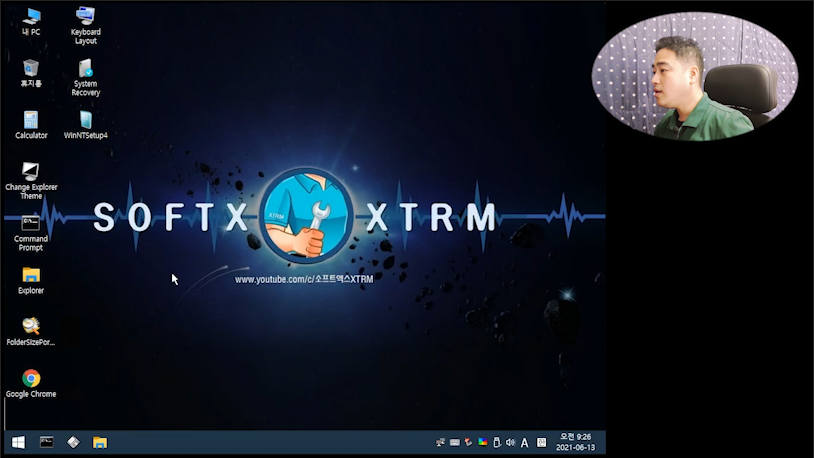This screenshot has height=458, width=814.
Task: Click the System Recovery desktop icon
Action: pyautogui.click(x=86, y=78)
